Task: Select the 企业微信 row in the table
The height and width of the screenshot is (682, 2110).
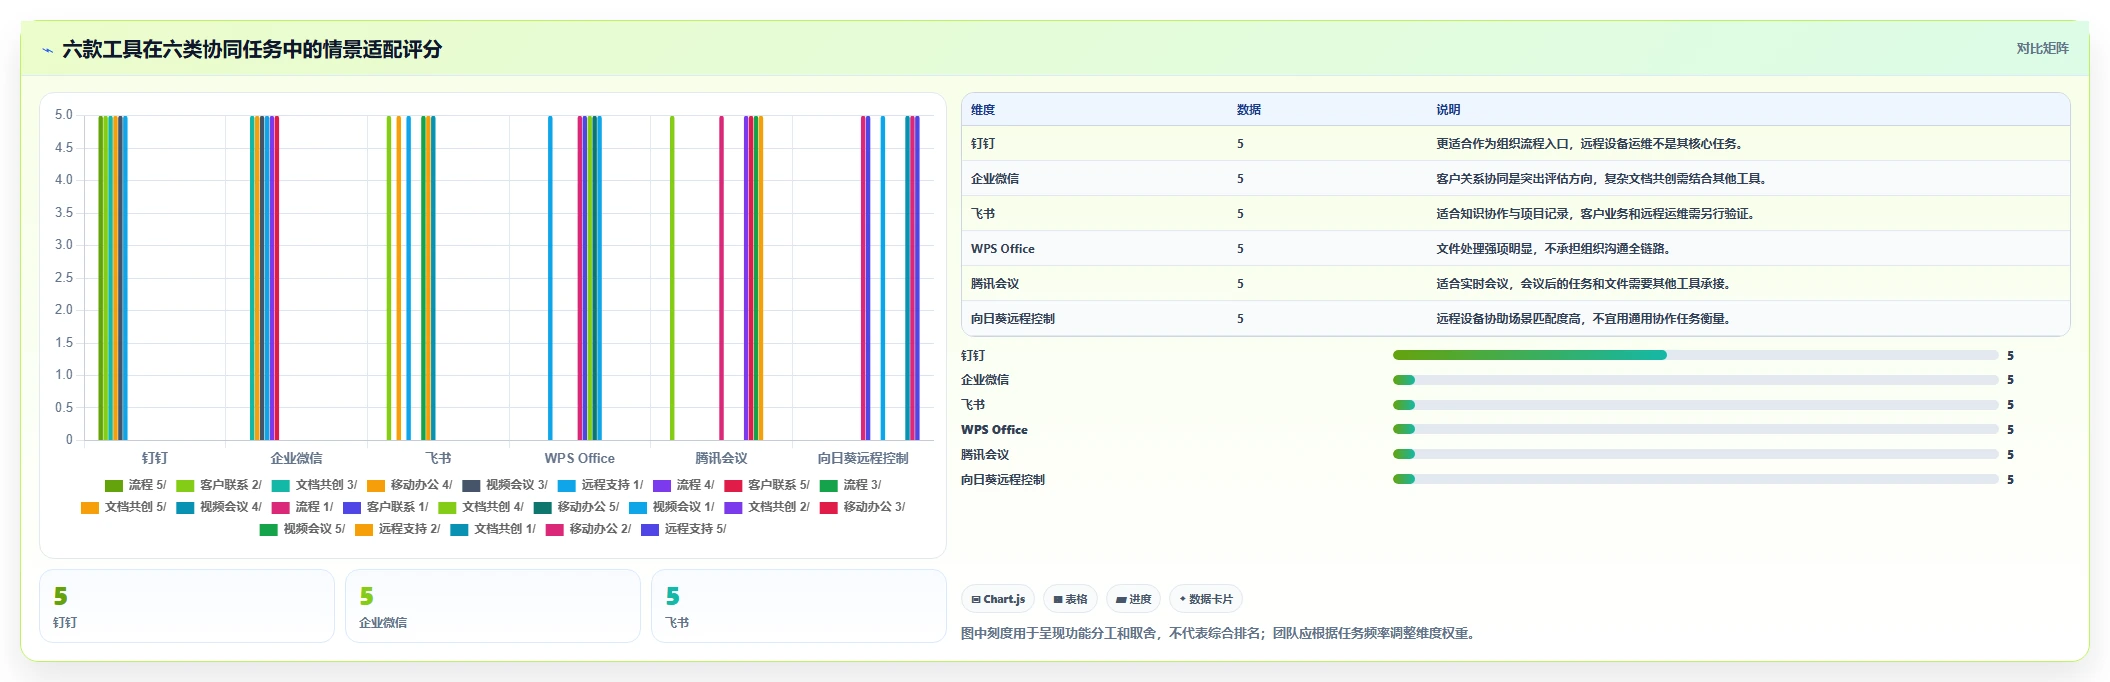Action: pyautogui.click(x=1515, y=179)
